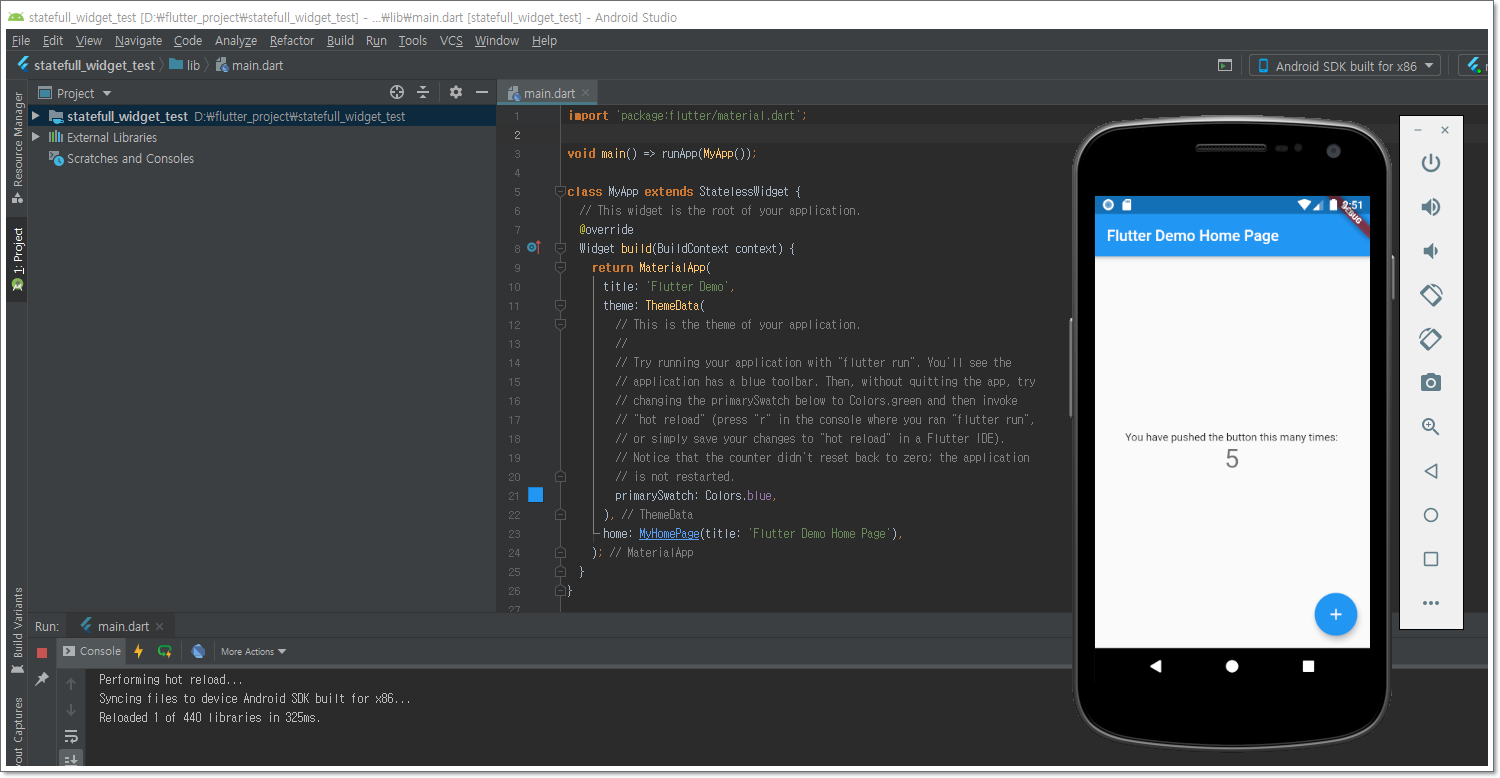The image size is (1500, 778).
Task: Open the More Actions dropdown
Action: click(x=253, y=651)
